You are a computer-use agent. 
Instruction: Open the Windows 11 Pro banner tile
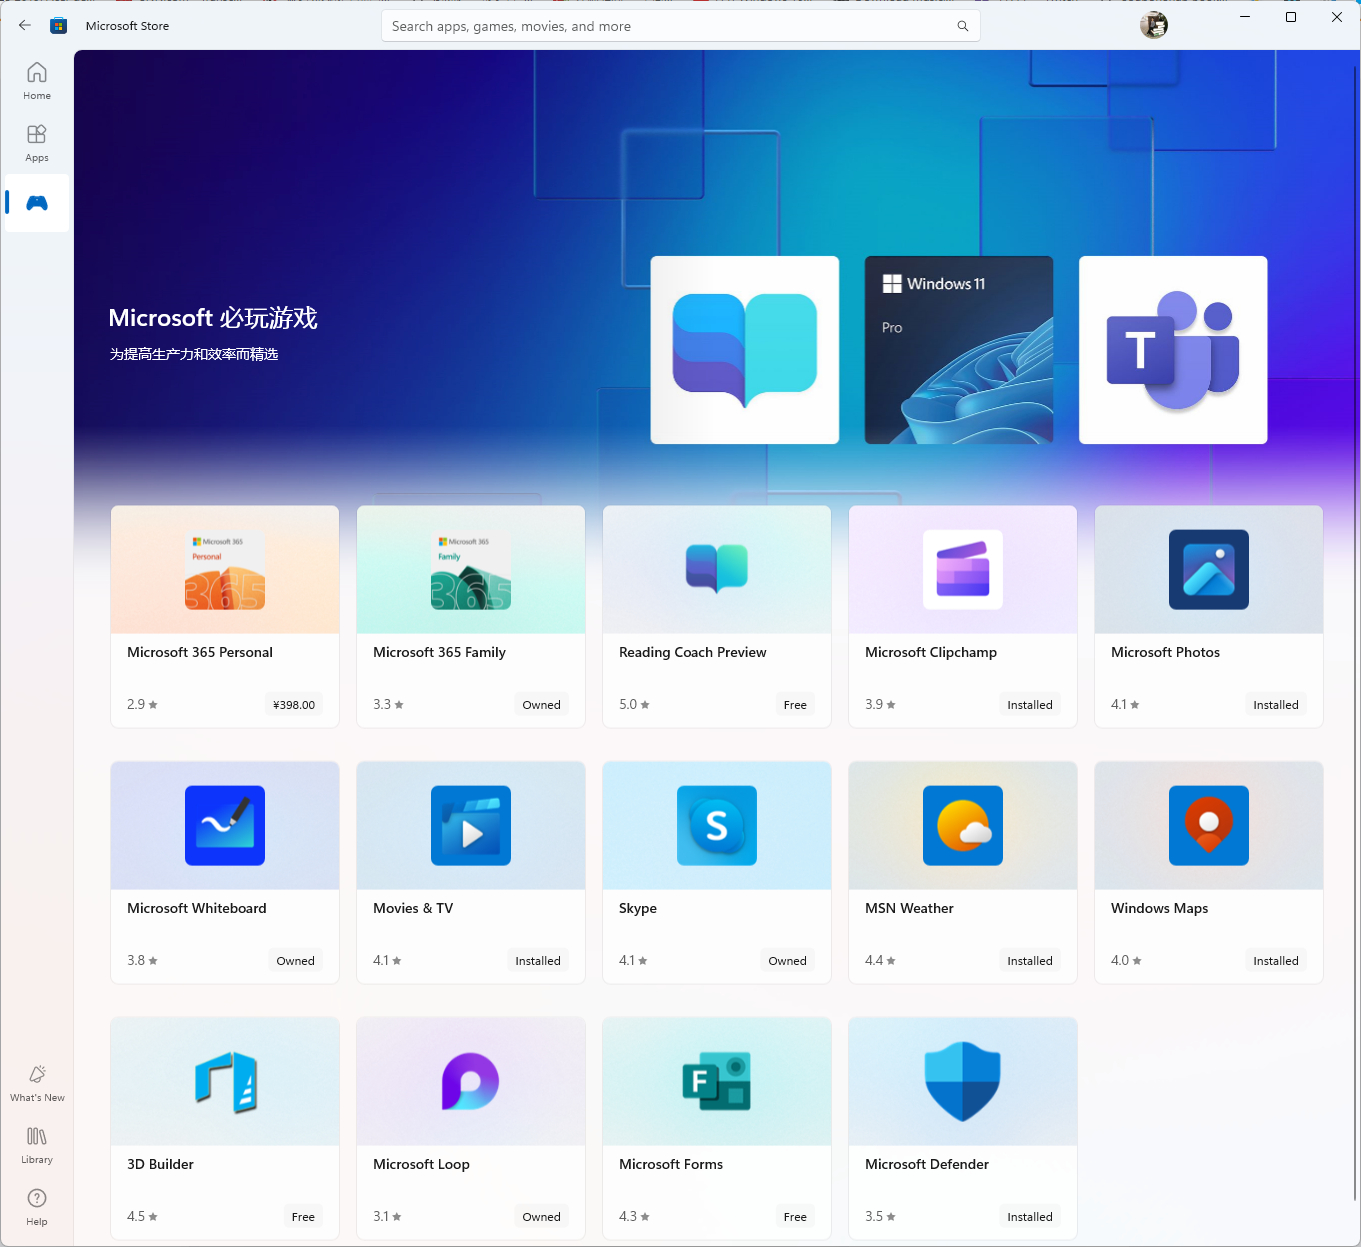(959, 350)
